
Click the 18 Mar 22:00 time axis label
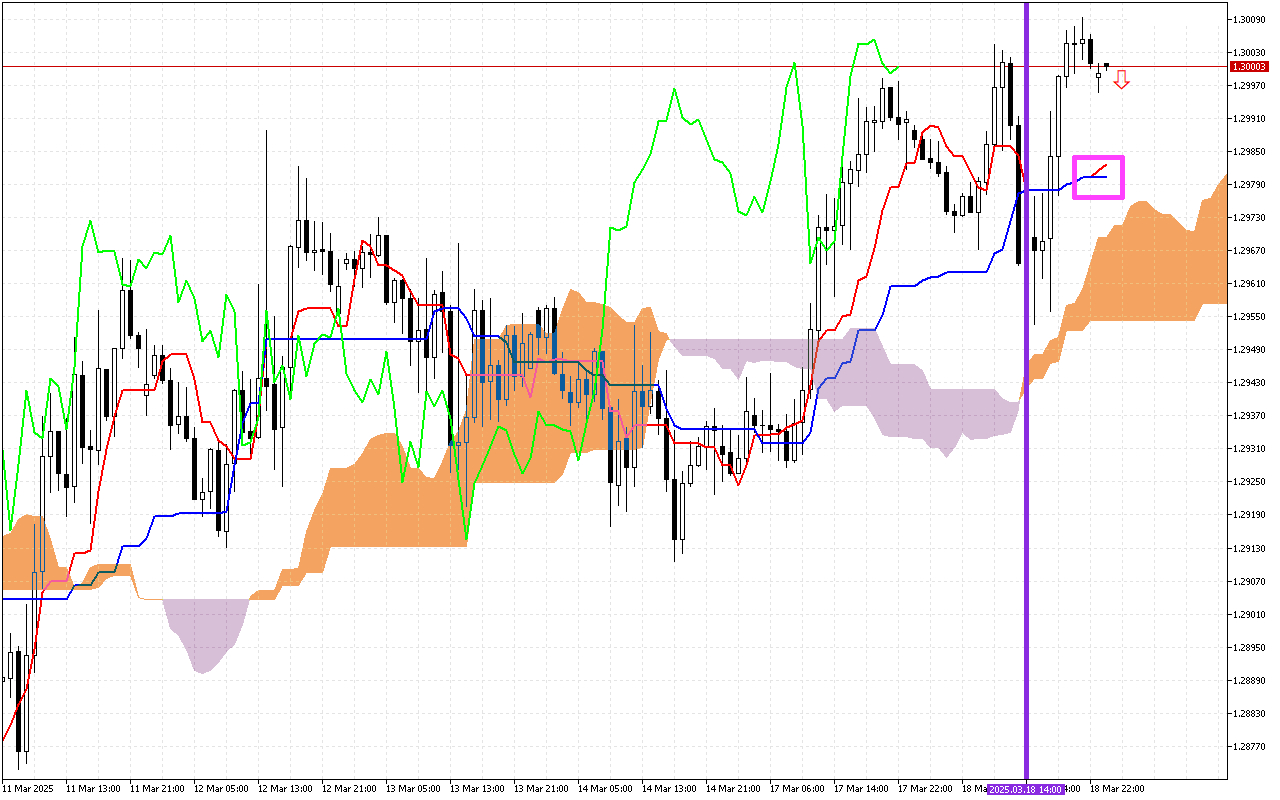pos(1117,789)
